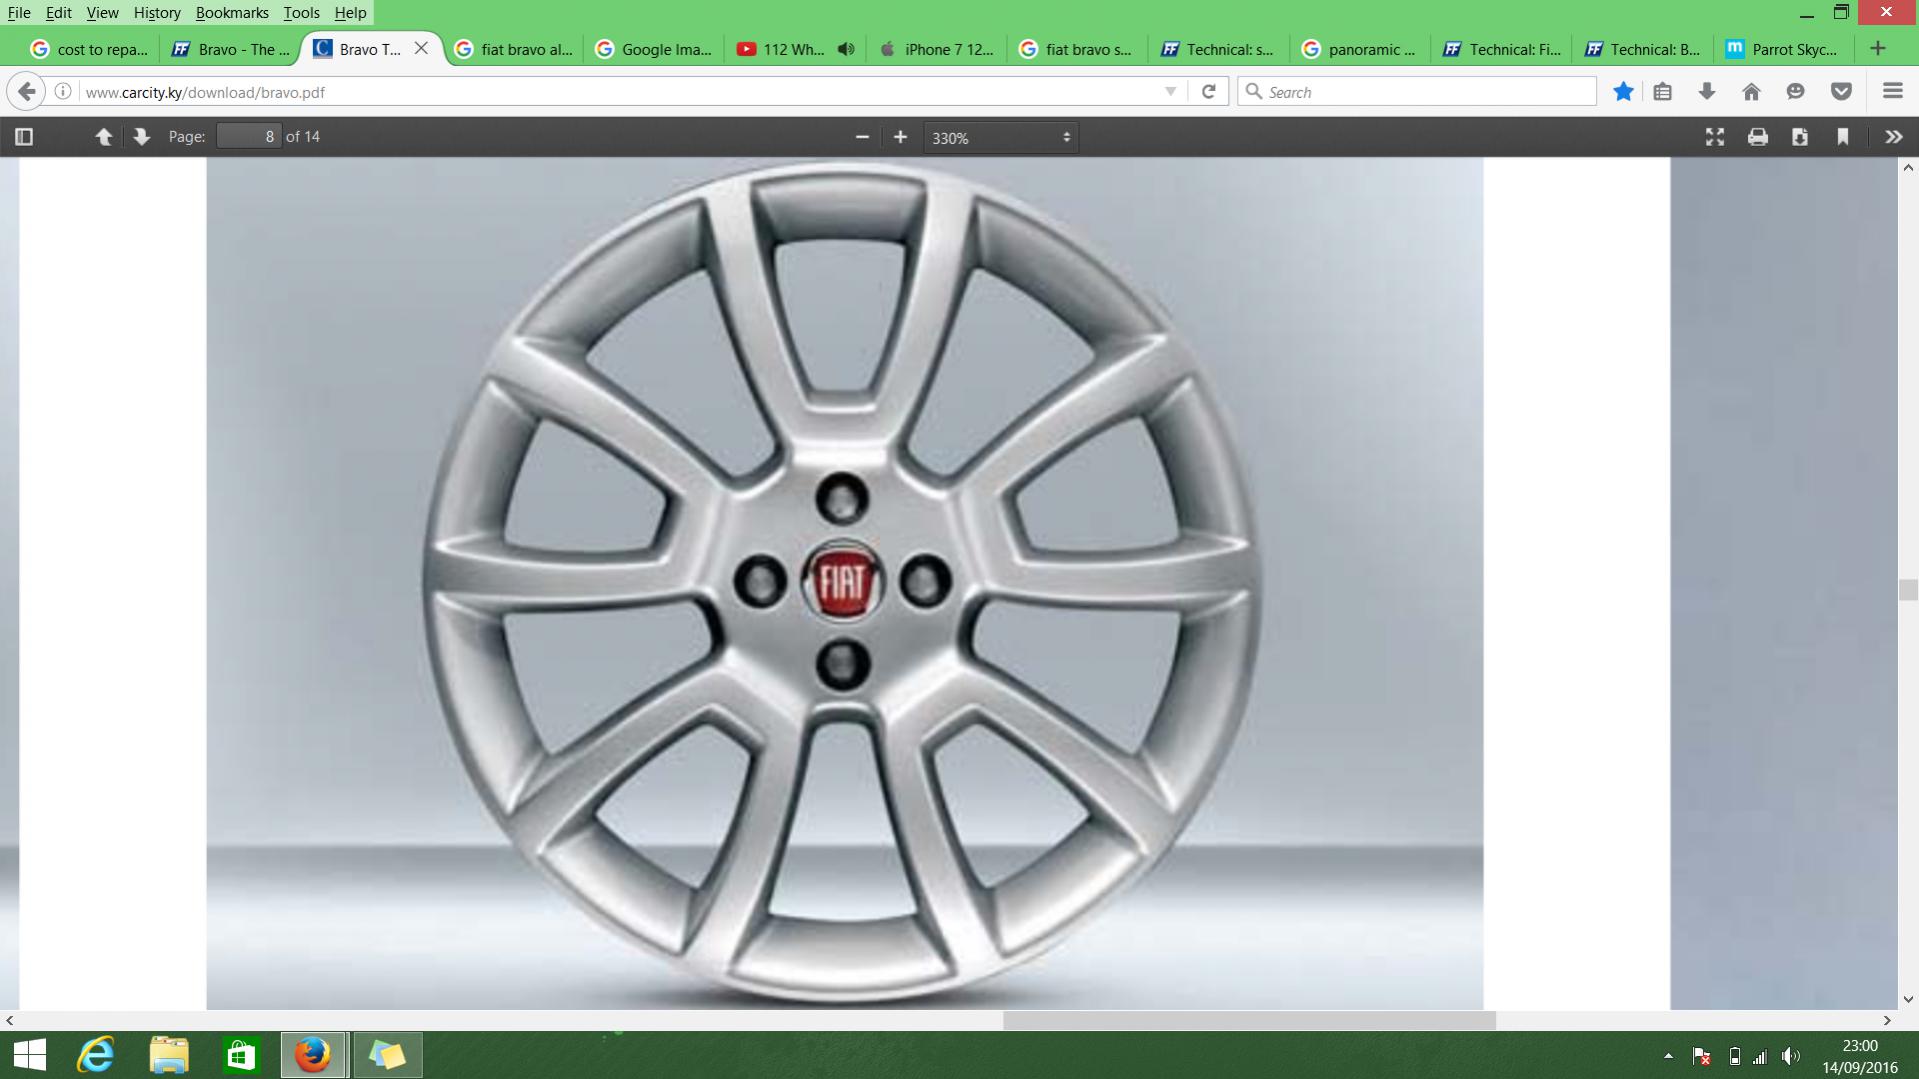Toggle the PDF viewer sidebar
The image size is (1919, 1079).
point(24,137)
